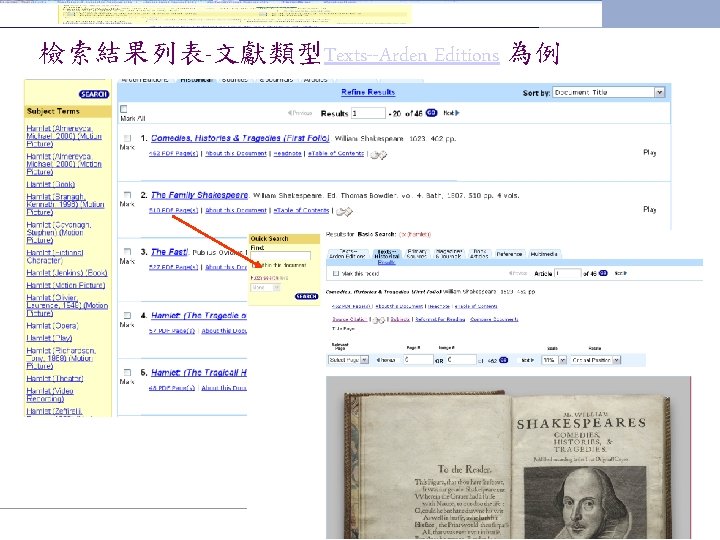Image resolution: width=720 pixels, height=540 pixels.
Task: Click the Image # input field
Action: click(461, 360)
